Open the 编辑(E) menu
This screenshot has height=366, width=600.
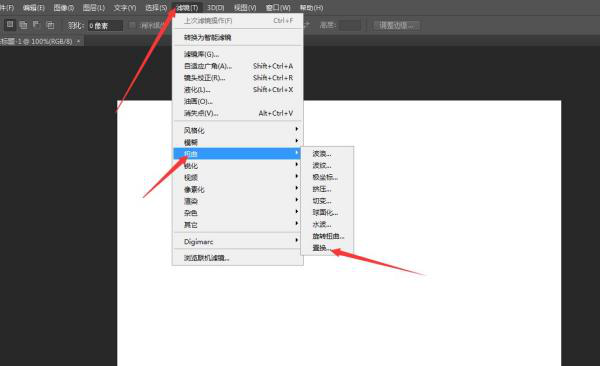(x=34, y=8)
